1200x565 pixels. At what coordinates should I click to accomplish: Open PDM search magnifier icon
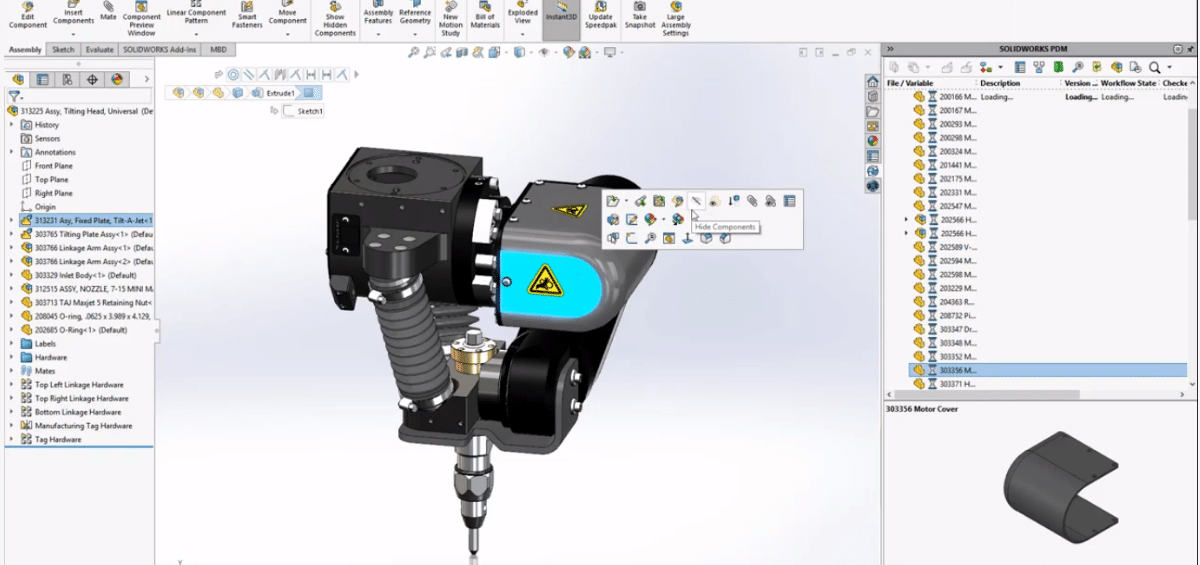1155,67
